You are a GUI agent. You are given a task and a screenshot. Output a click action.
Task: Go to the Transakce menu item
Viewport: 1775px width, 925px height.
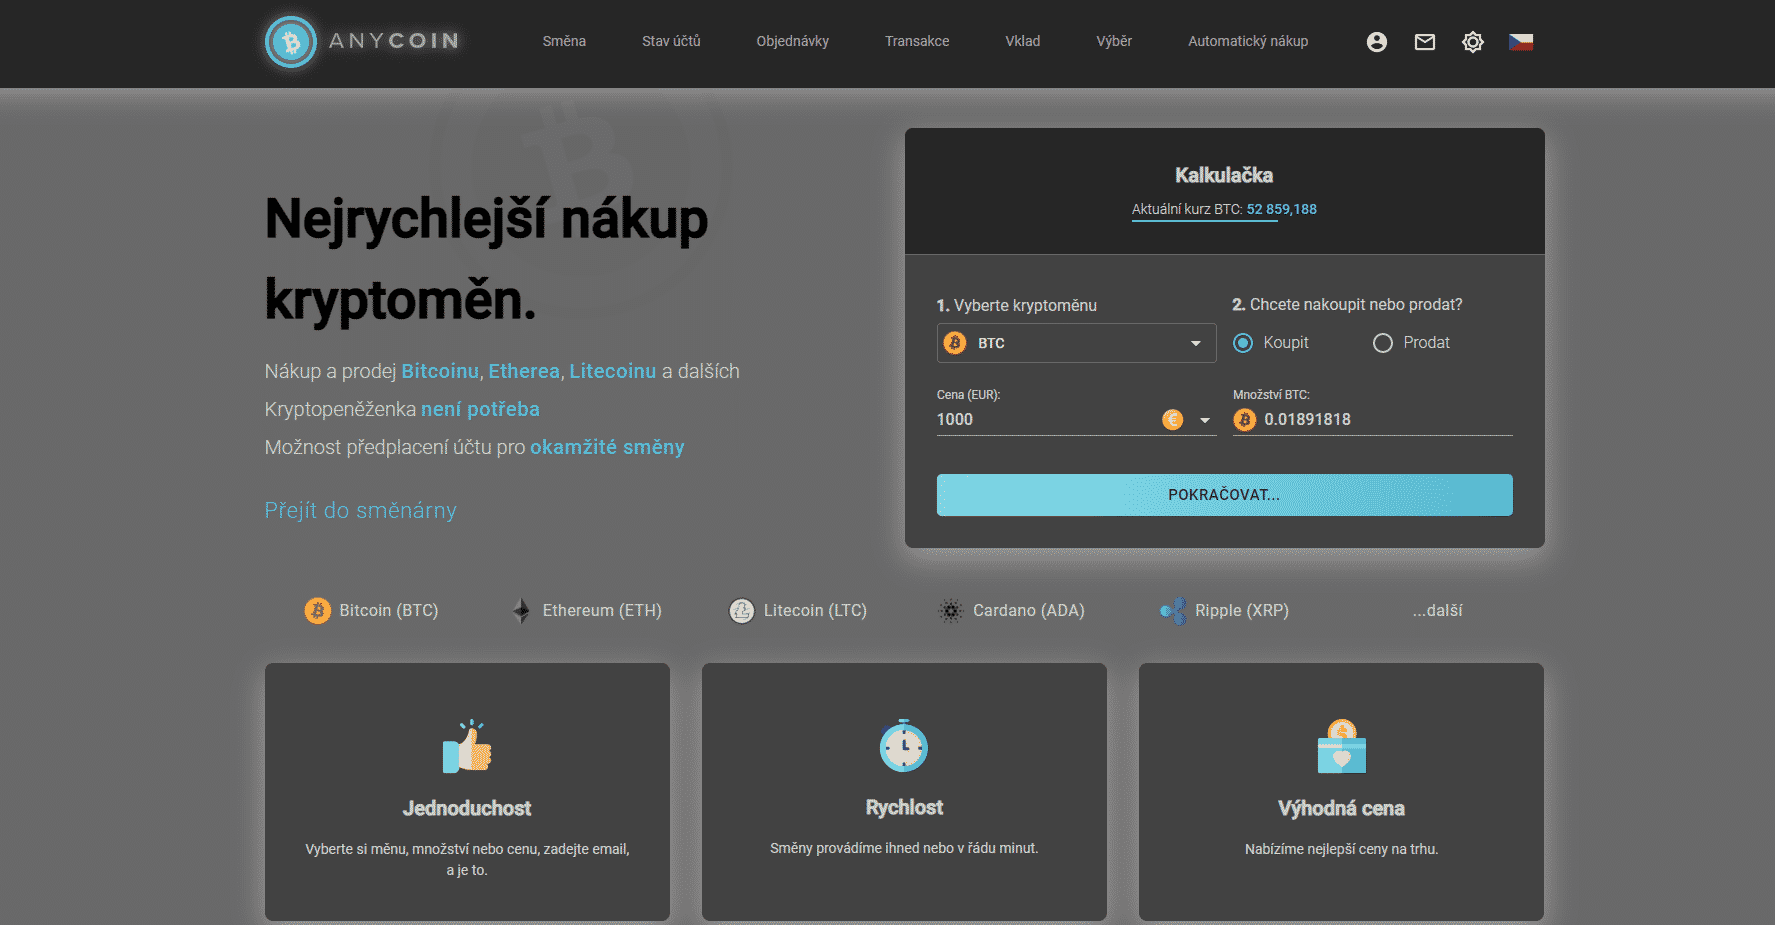pyautogui.click(x=917, y=41)
